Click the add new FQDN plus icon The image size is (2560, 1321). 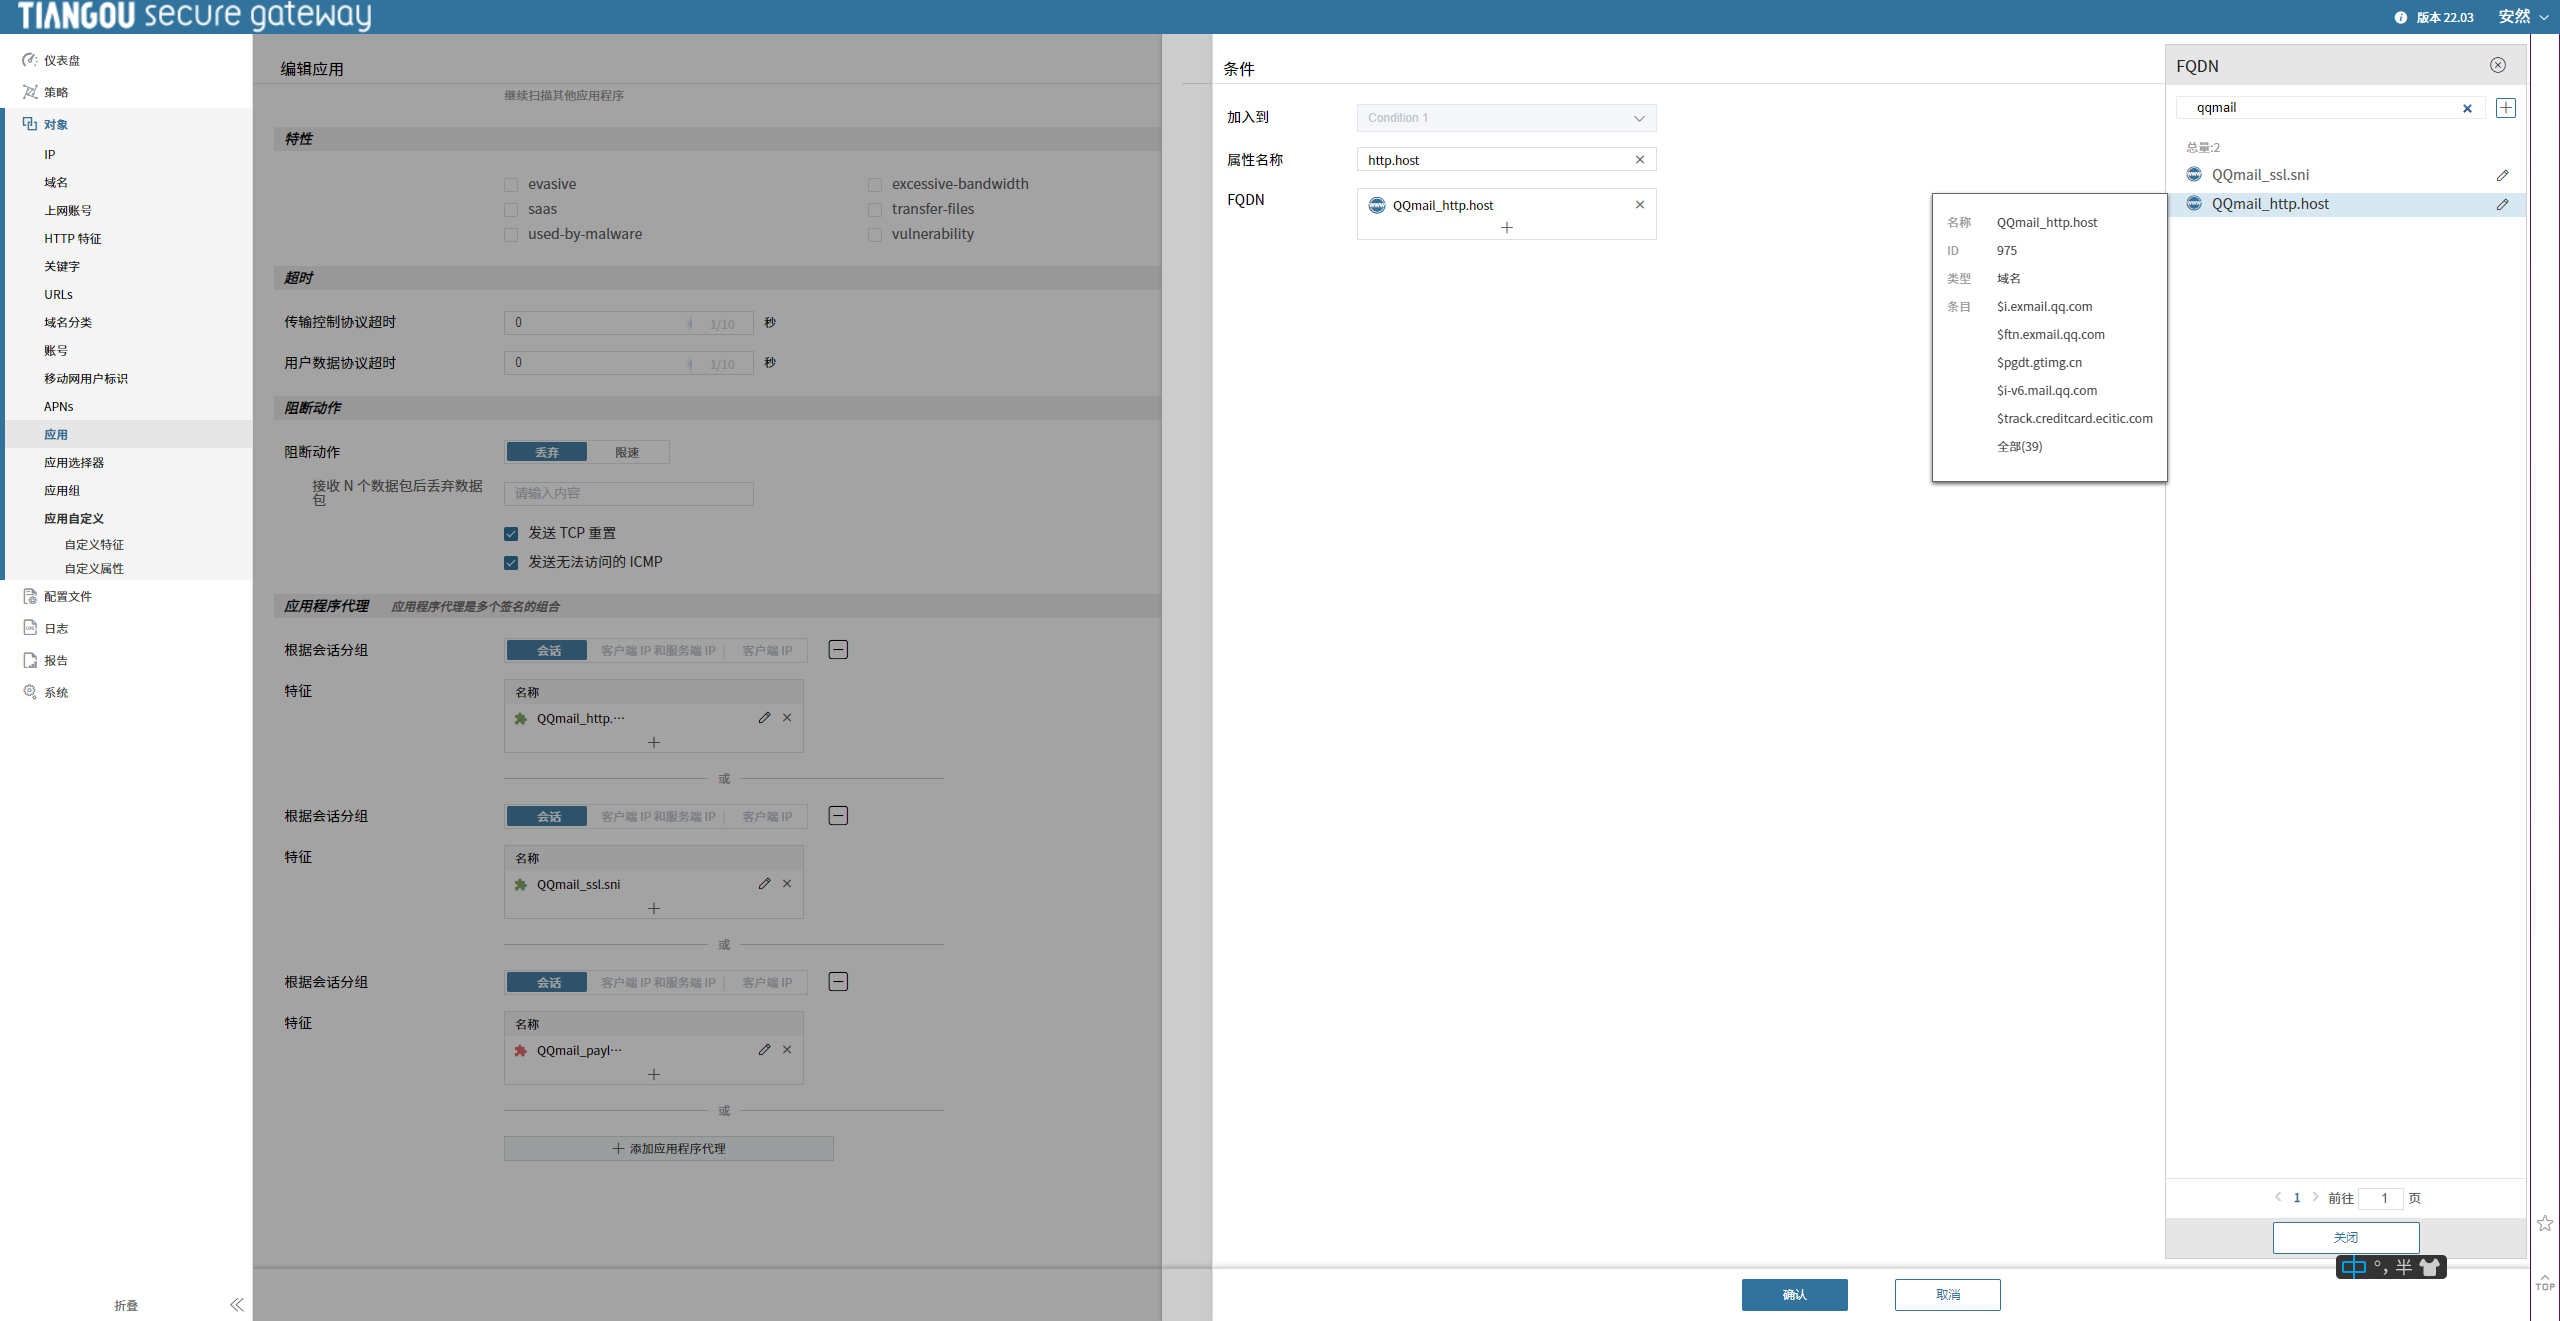[x=2505, y=108]
